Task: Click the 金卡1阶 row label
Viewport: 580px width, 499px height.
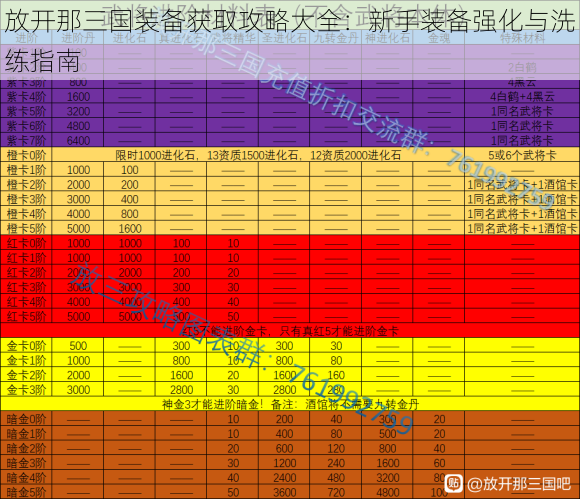Action: tap(26, 360)
